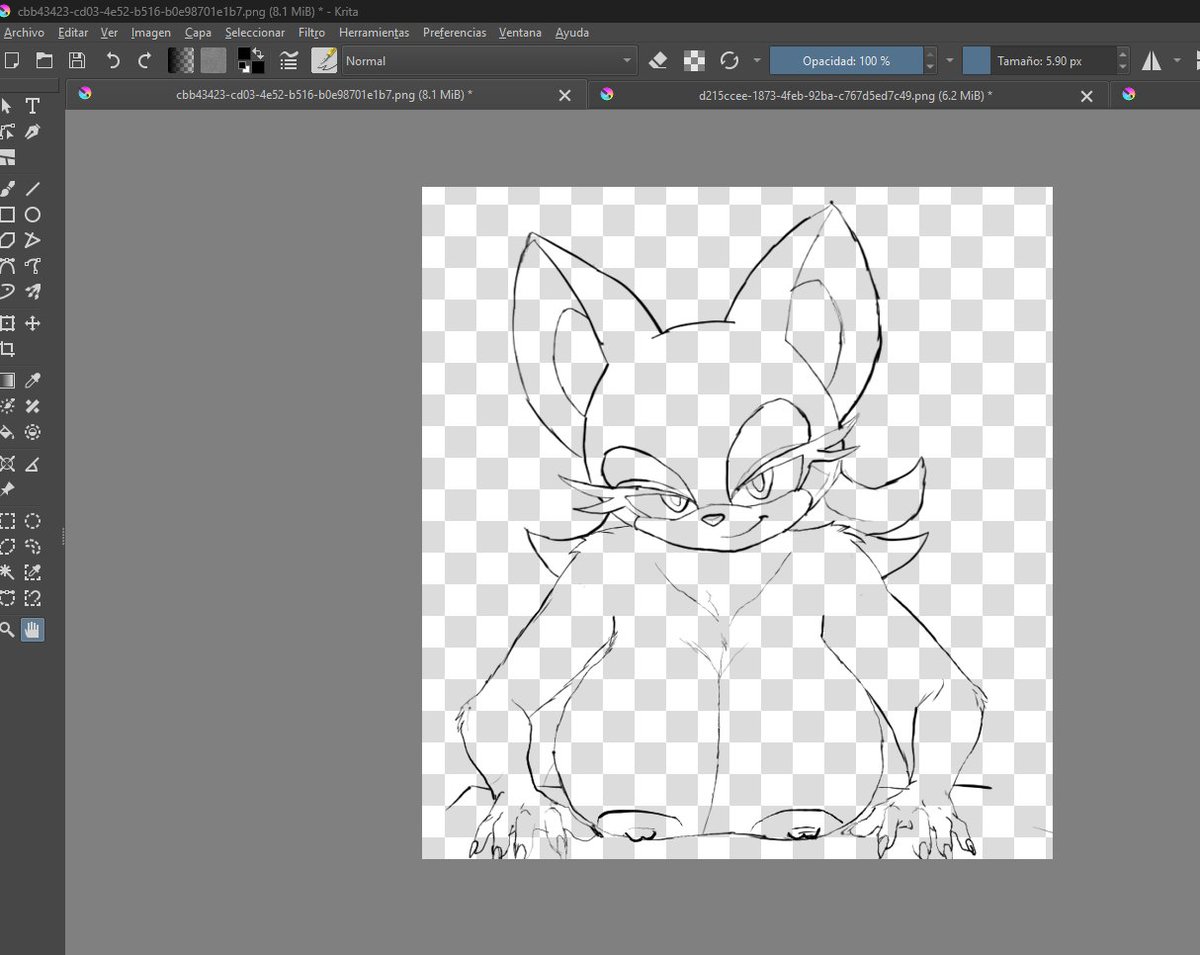Select the Line tool
Screen dimensions: 1200x955
click(x=33, y=188)
